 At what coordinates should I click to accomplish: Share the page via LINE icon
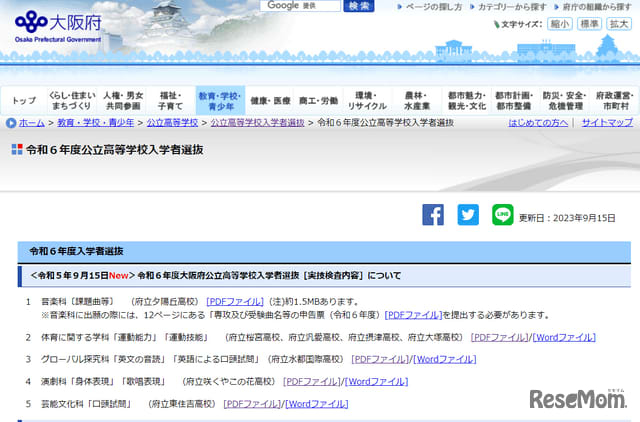coord(502,215)
